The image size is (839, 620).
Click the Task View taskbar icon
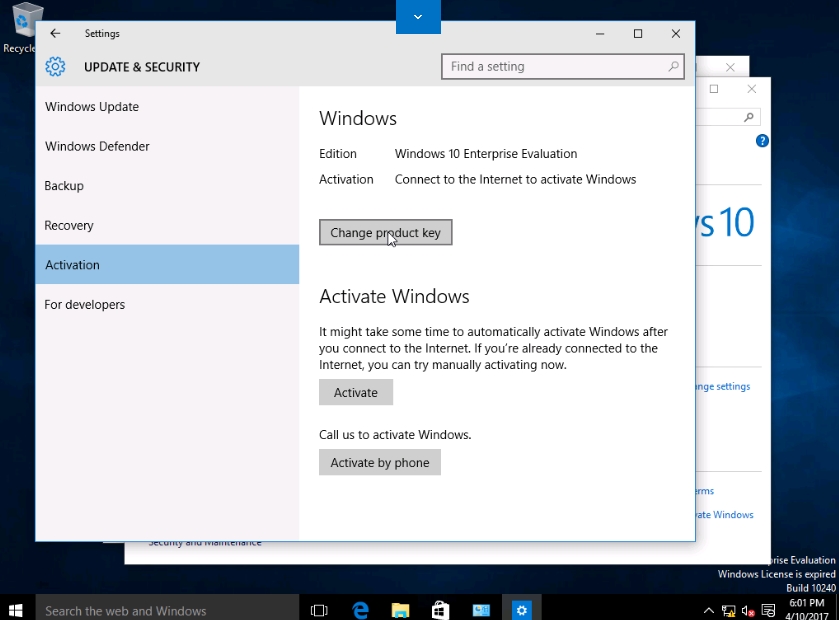tap(319, 609)
